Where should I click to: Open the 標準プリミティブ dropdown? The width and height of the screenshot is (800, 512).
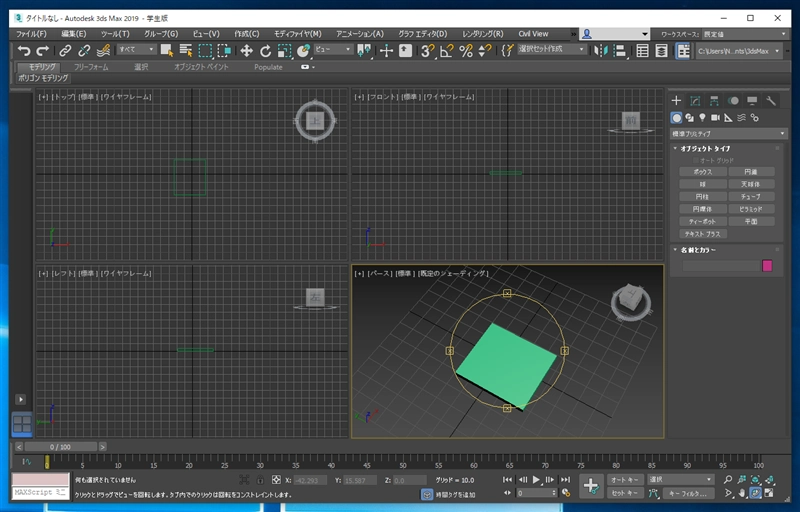point(728,134)
